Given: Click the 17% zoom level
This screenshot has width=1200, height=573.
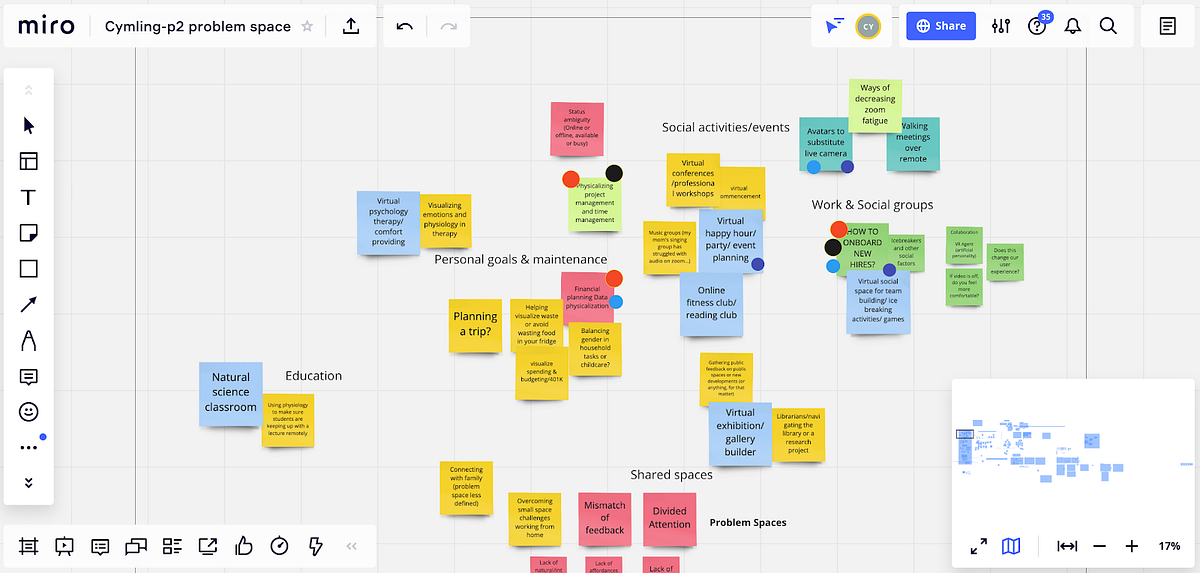Looking at the screenshot, I should 1169,547.
